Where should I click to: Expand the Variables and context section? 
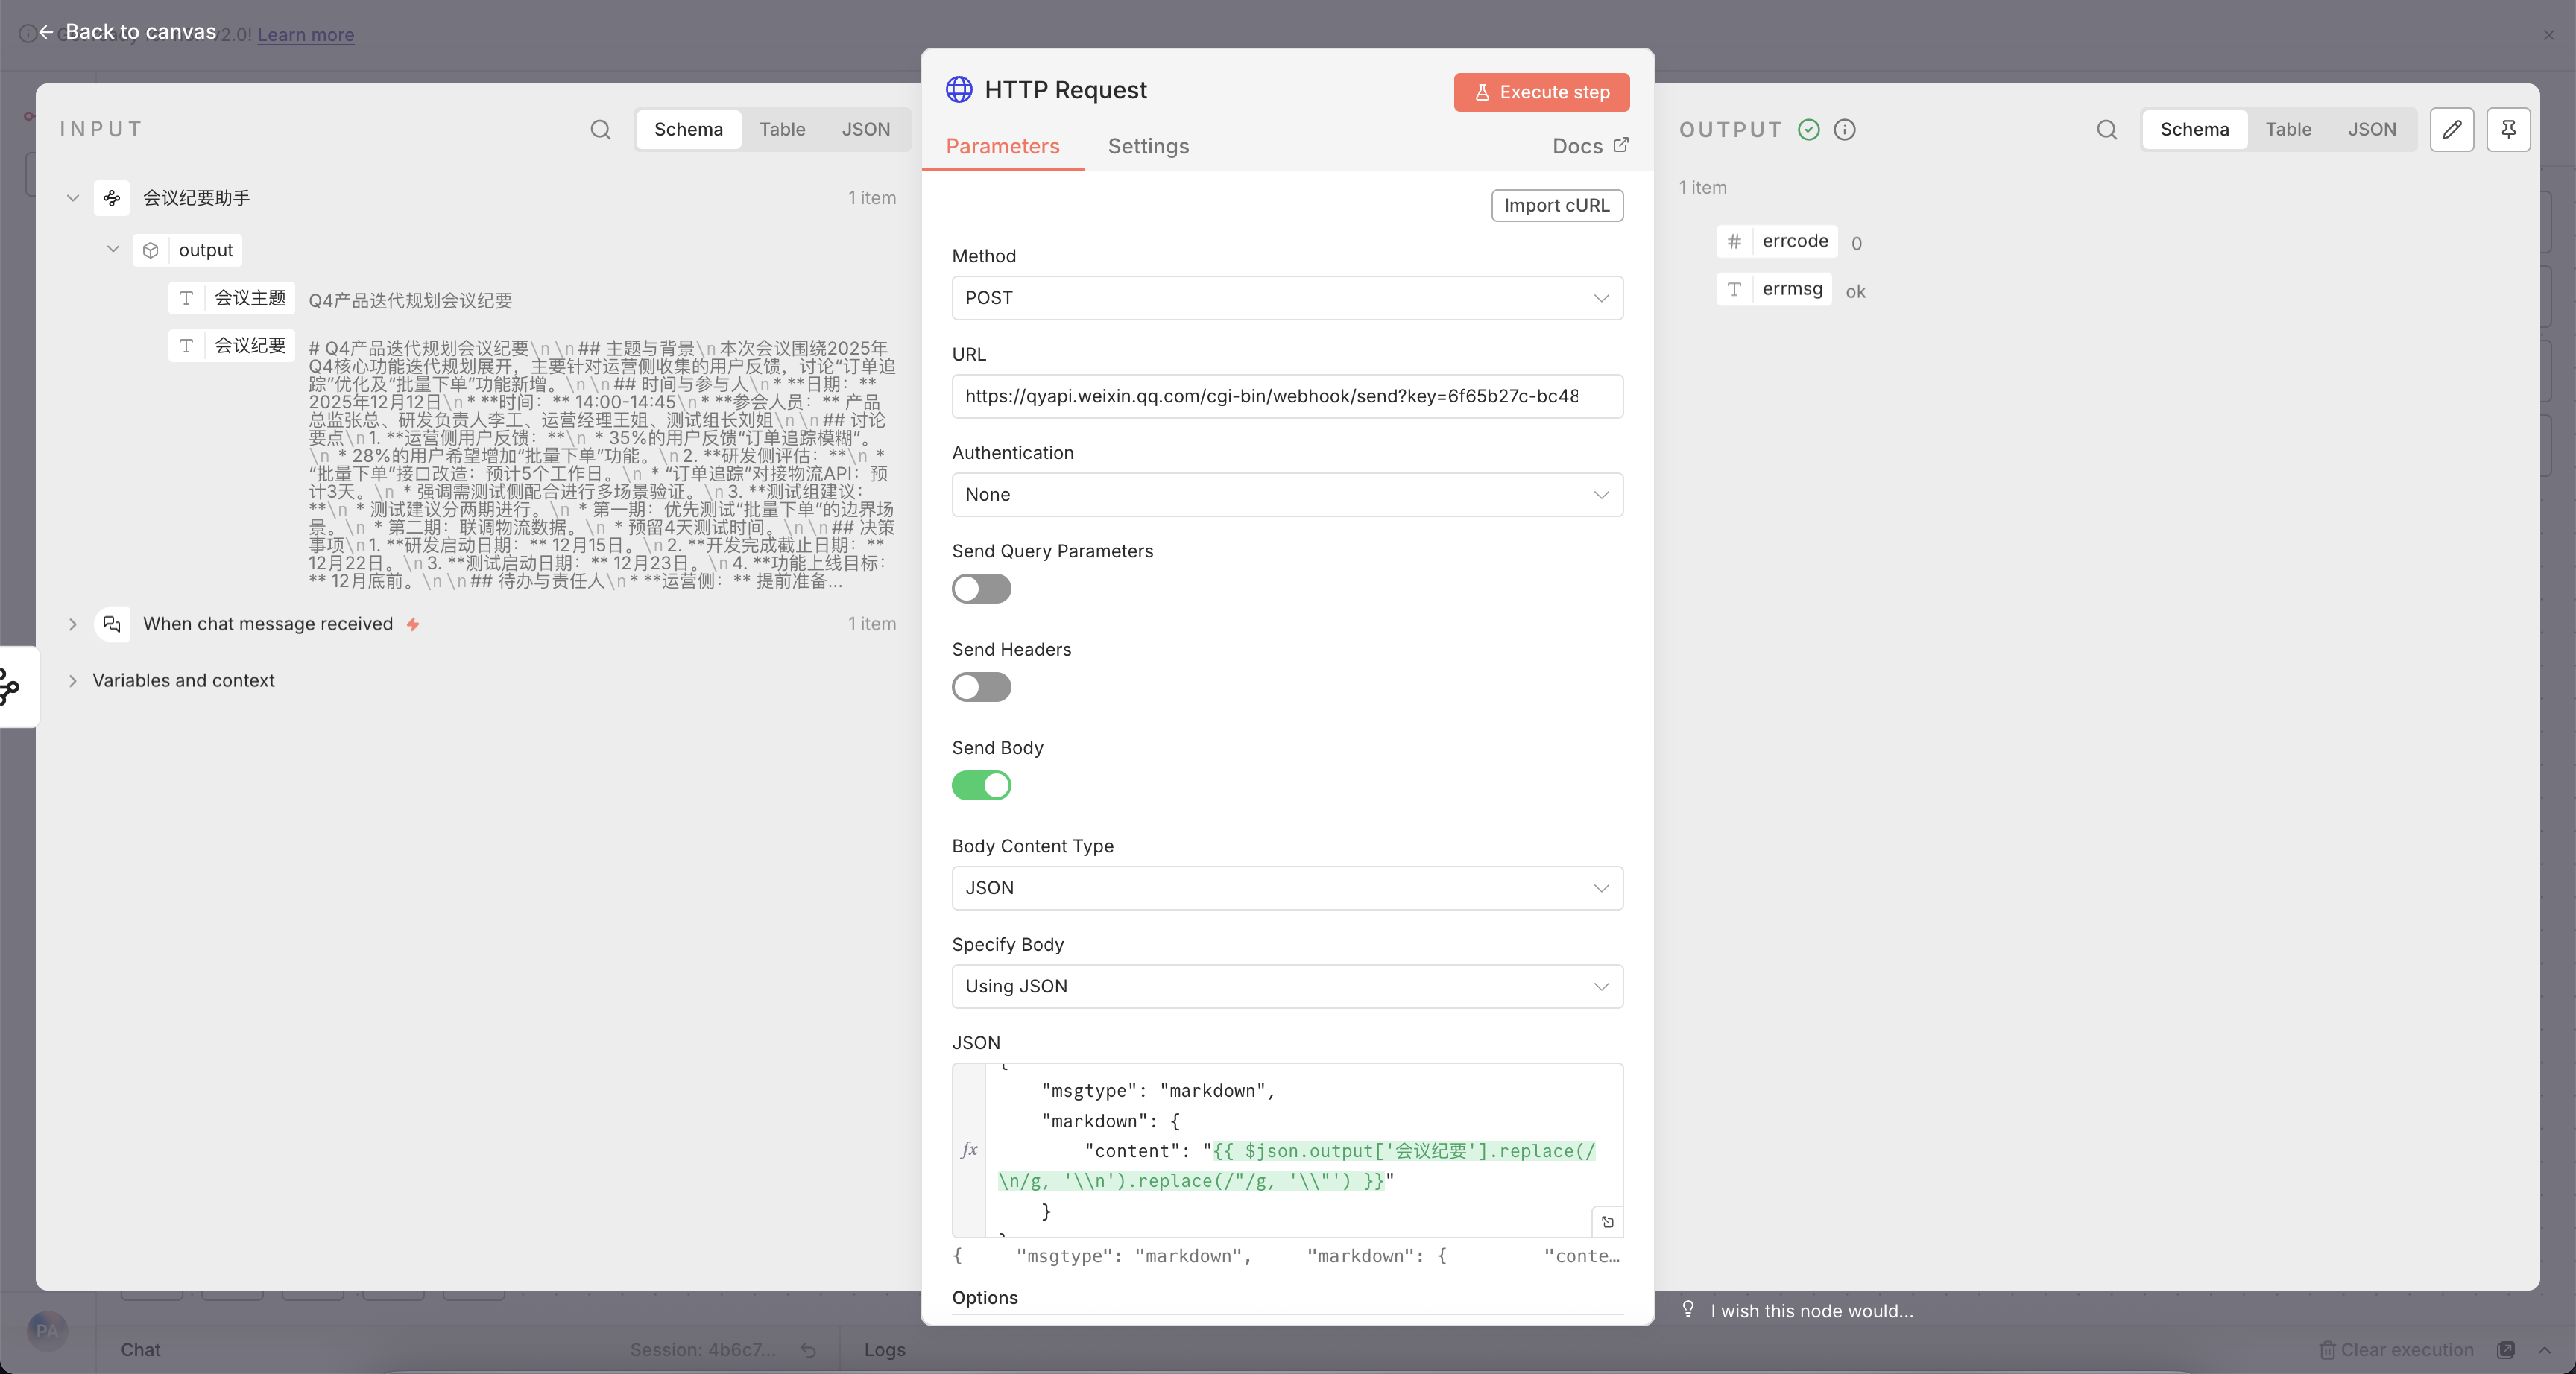73,681
